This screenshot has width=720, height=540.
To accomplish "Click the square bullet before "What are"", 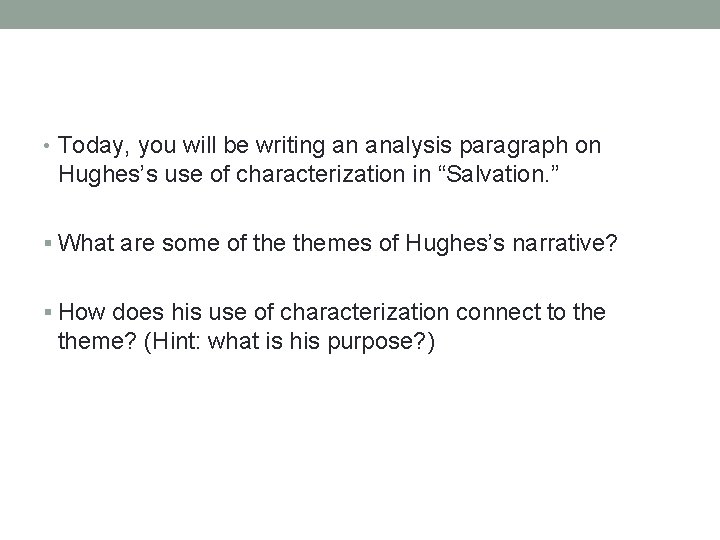I will (x=48, y=243).
